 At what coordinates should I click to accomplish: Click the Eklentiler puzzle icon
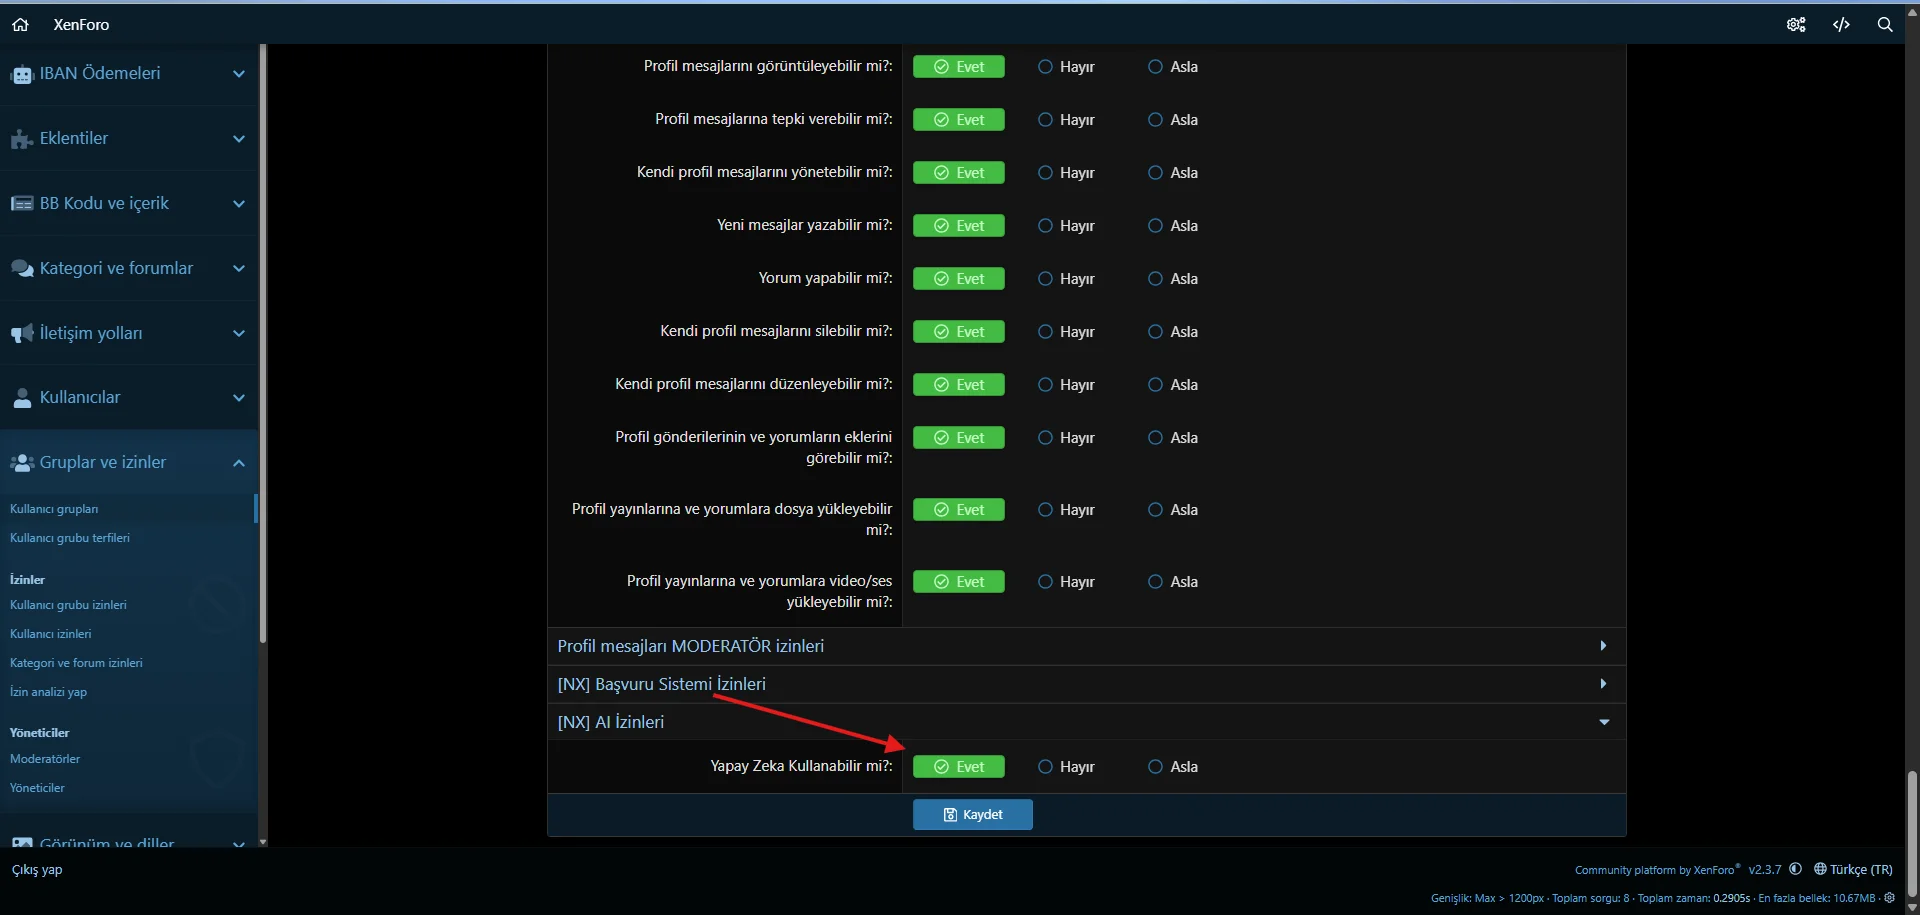pyautogui.click(x=21, y=139)
